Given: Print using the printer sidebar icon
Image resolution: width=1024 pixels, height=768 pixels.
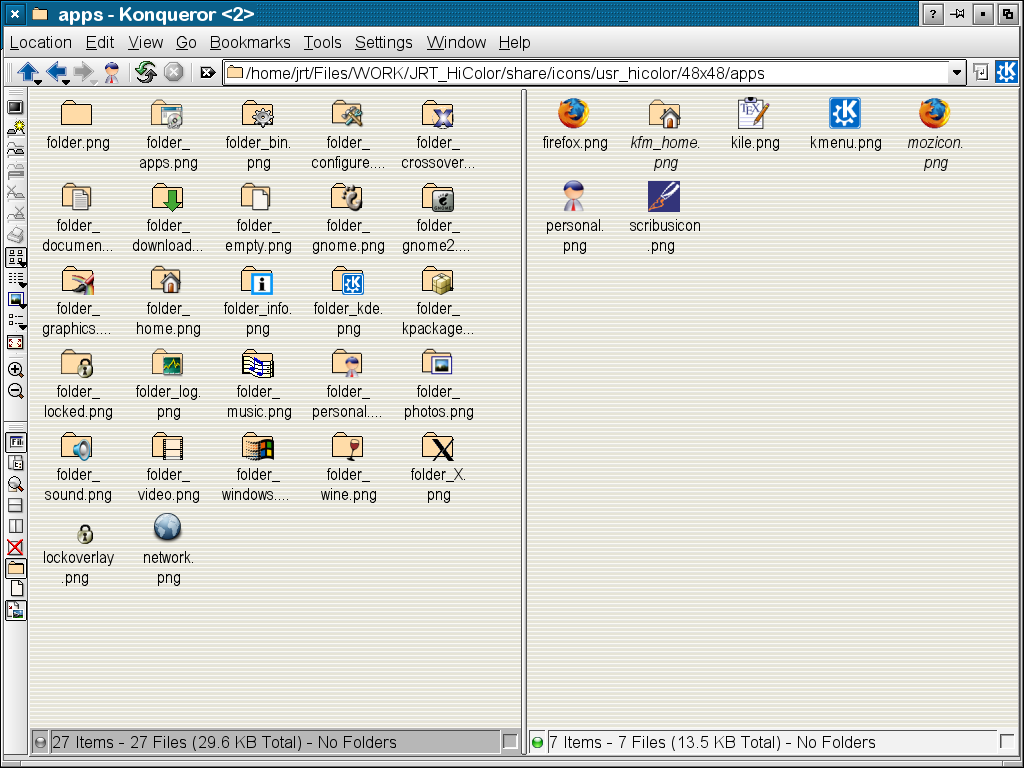Looking at the screenshot, I should 15,234.
